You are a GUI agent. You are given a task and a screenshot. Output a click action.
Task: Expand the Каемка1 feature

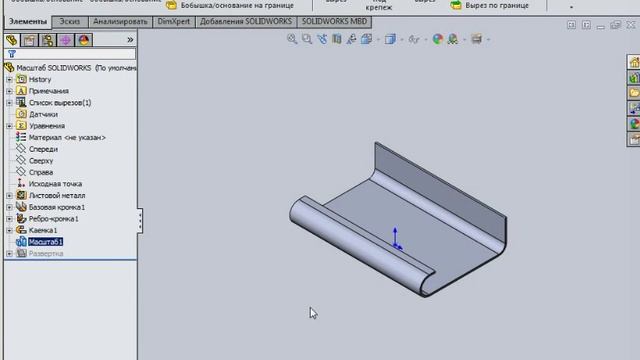[9, 231]
